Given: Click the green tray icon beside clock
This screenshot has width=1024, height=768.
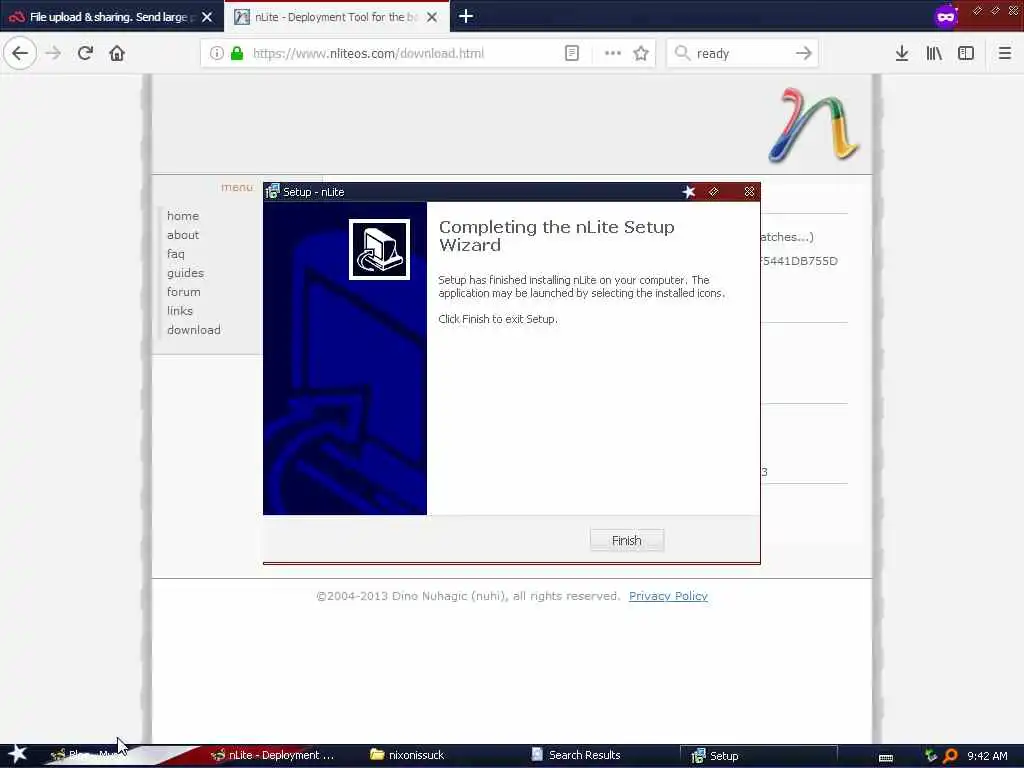Looking at the screenshot, I should [931, 756].
